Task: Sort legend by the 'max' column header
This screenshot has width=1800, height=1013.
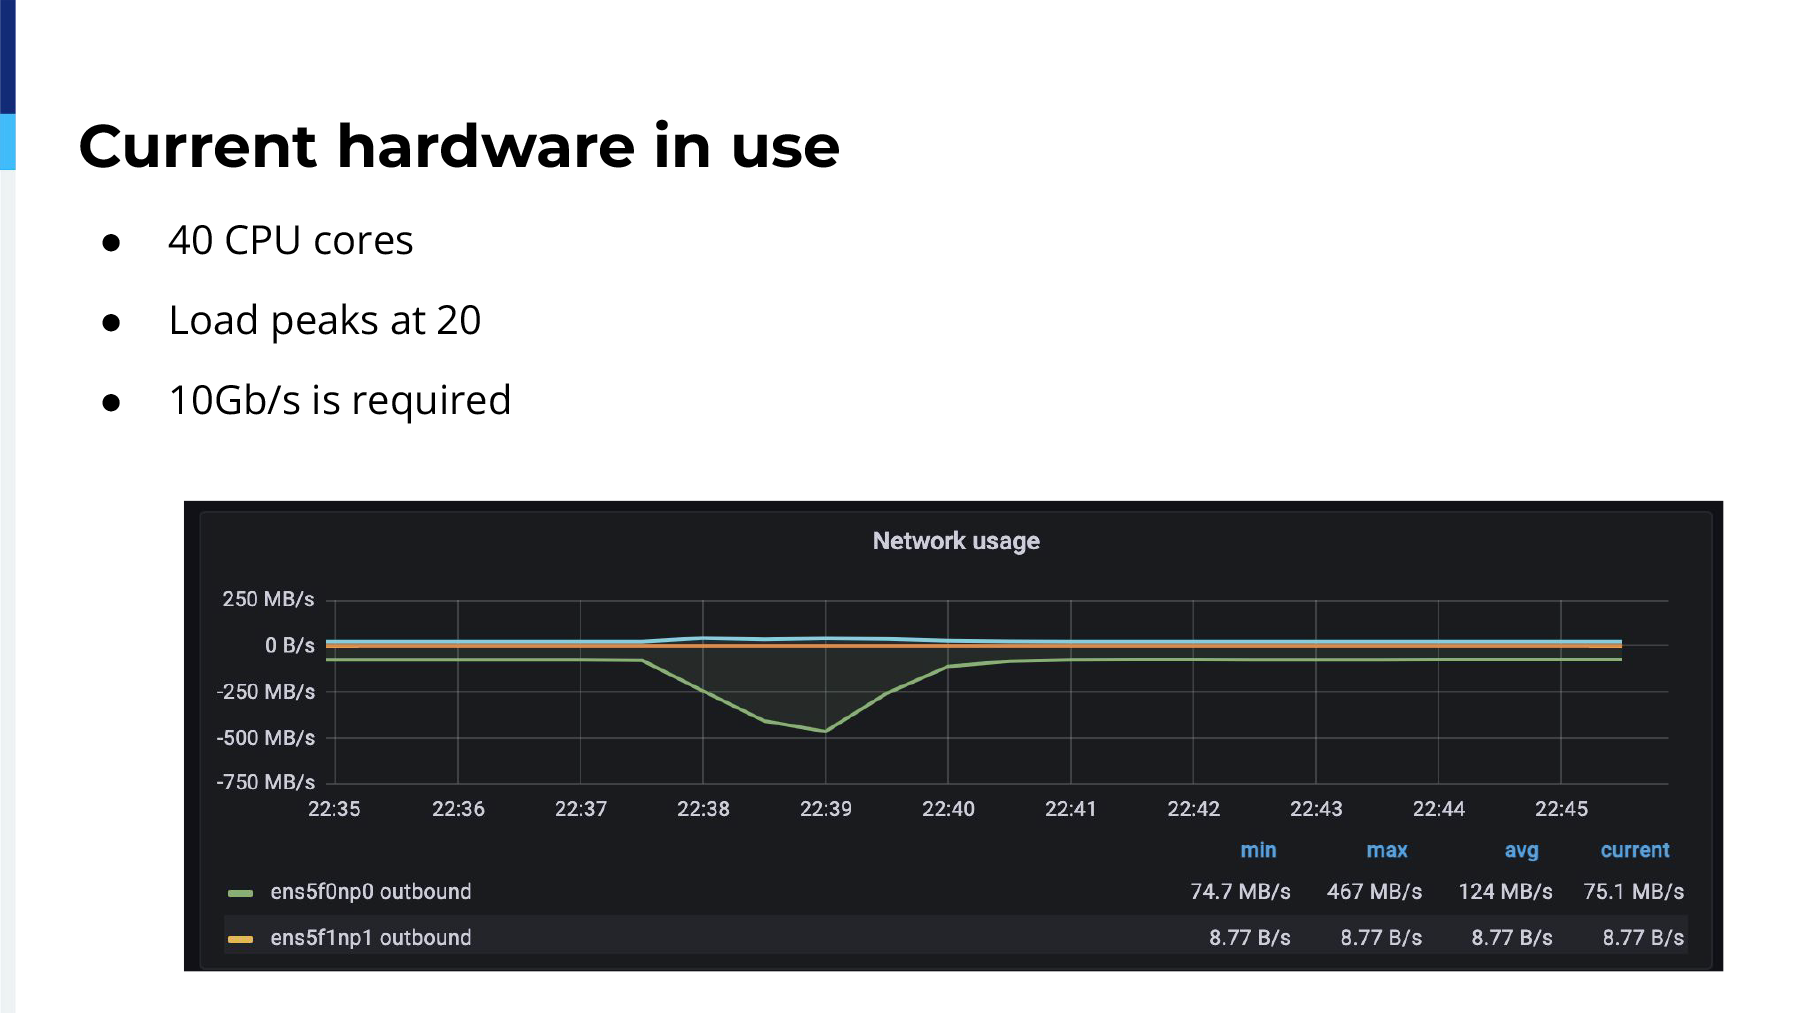Action: point(1387,850)
